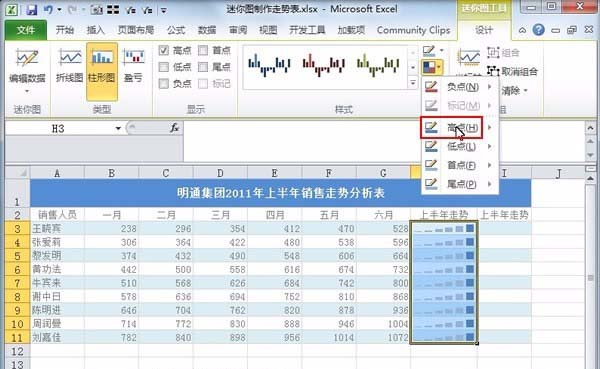Image resolution: width=600 pixels, height=369 pixels.
Task: Select 高点(H) menu entry
Action: click(x=460, y=127)
